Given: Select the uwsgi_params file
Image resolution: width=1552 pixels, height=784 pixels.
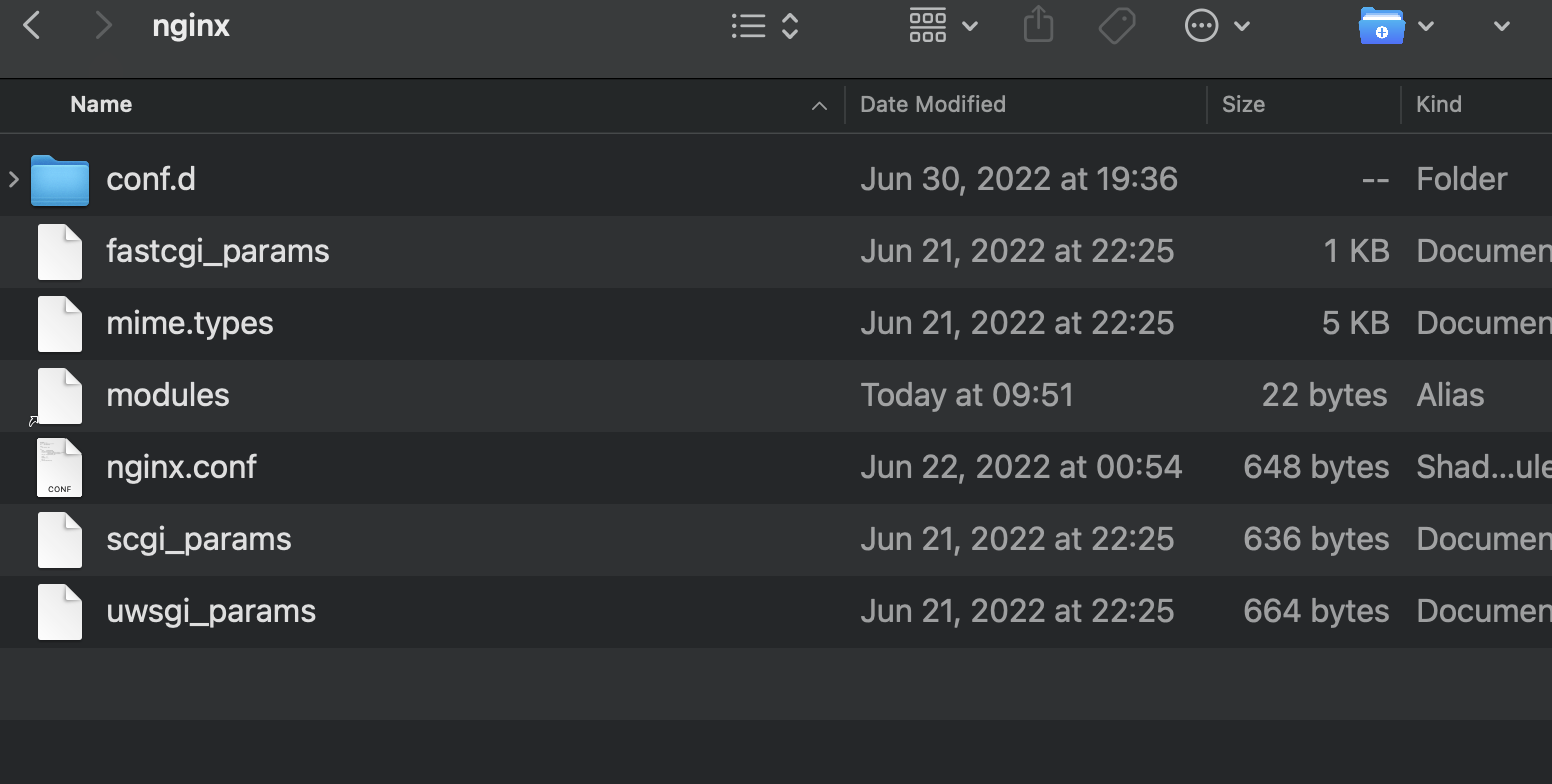Looking at the screenshot, I should [x=211, y=611].
